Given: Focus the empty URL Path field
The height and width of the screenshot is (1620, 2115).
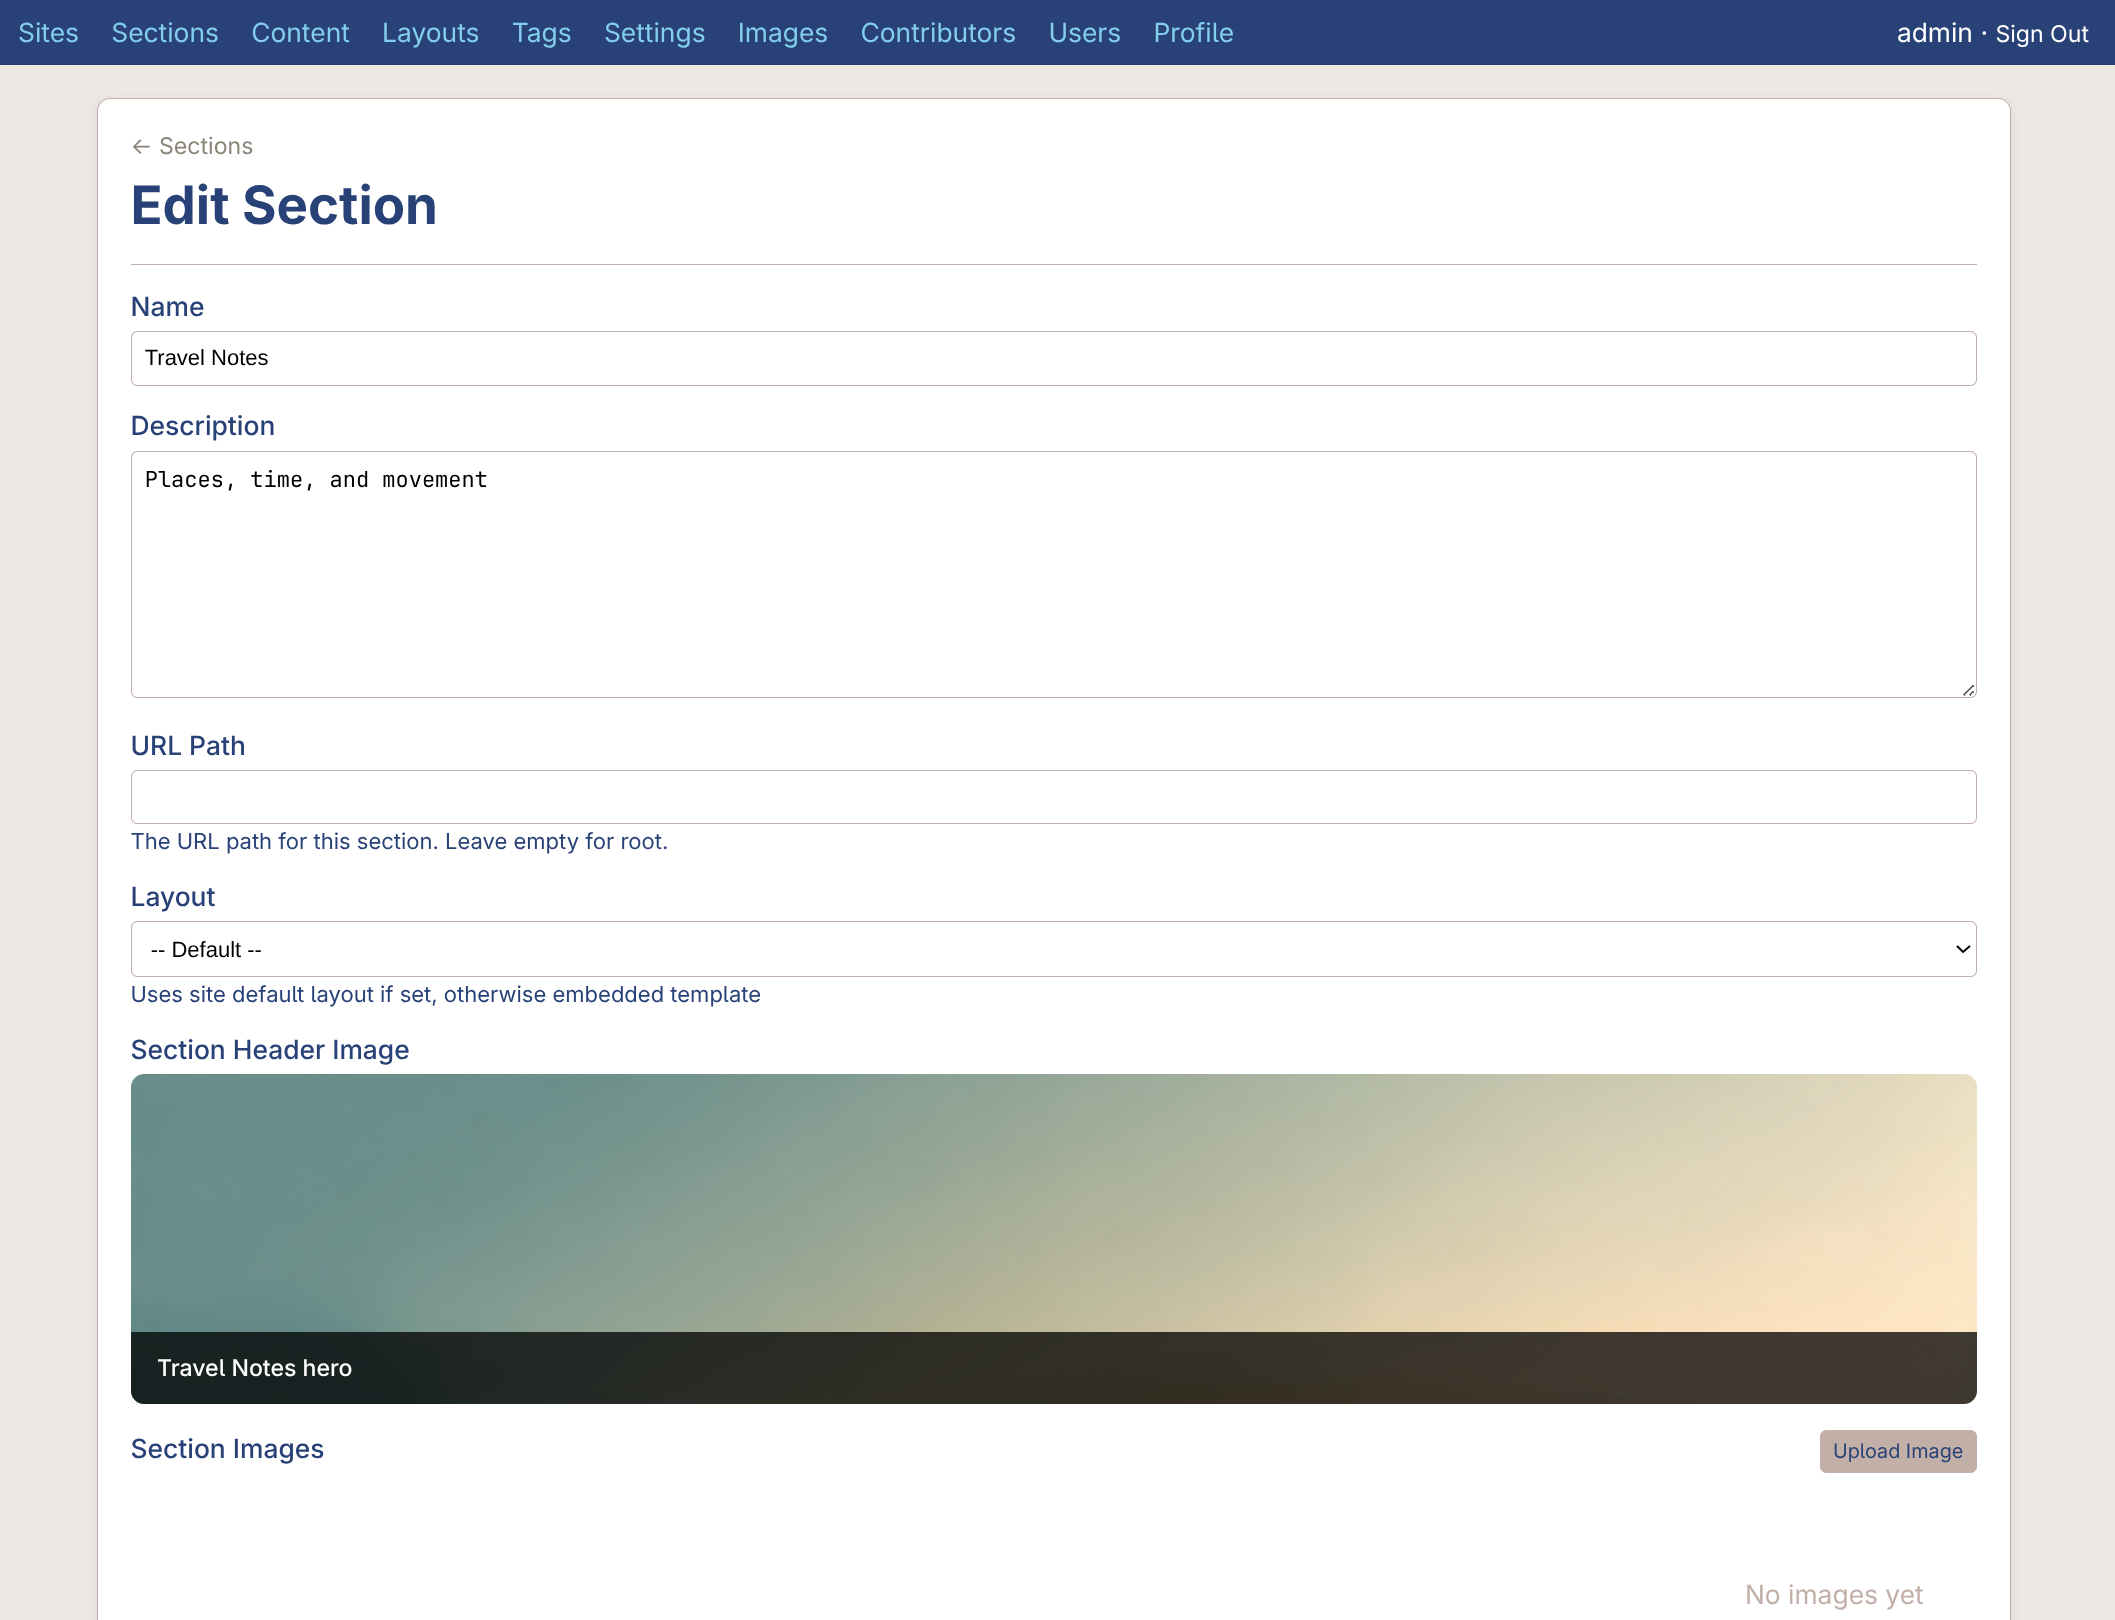Looking at the screenshot, I should tap(1052, 797).
